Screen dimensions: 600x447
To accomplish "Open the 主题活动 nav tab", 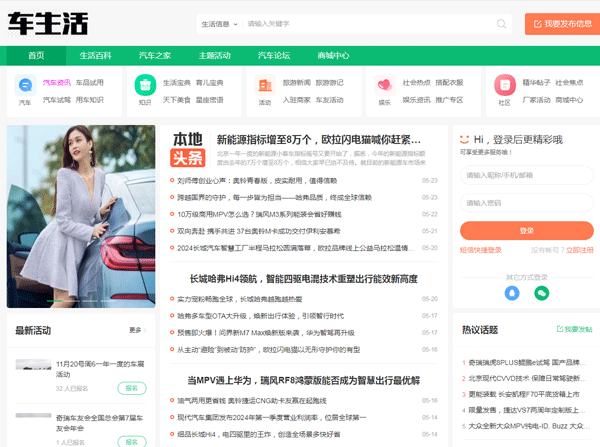I will pyautogui.click(x=214, y=55).
